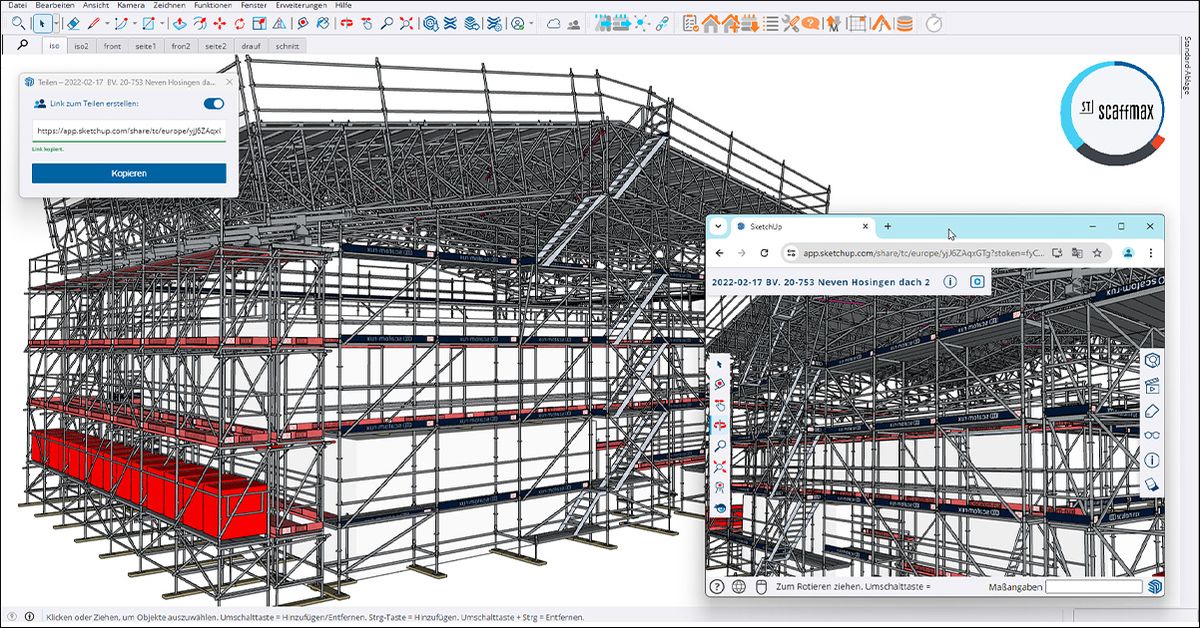This screenshot has width=1200, height=628.
Task: Open the glasses display panel in browser viewer
Action: 1151,435
